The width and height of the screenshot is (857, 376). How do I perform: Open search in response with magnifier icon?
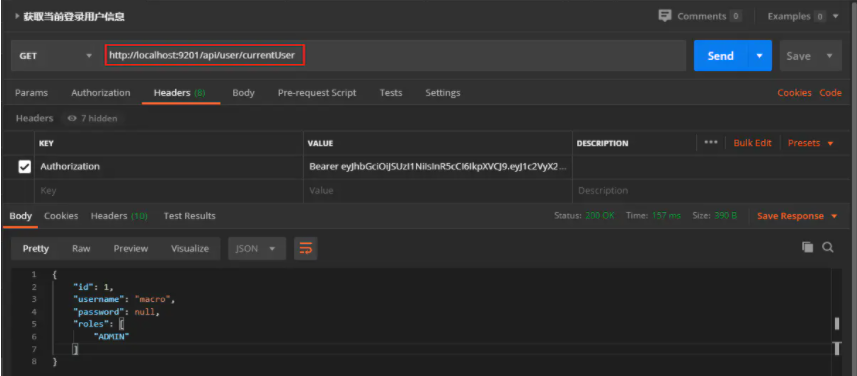(828, 248)
